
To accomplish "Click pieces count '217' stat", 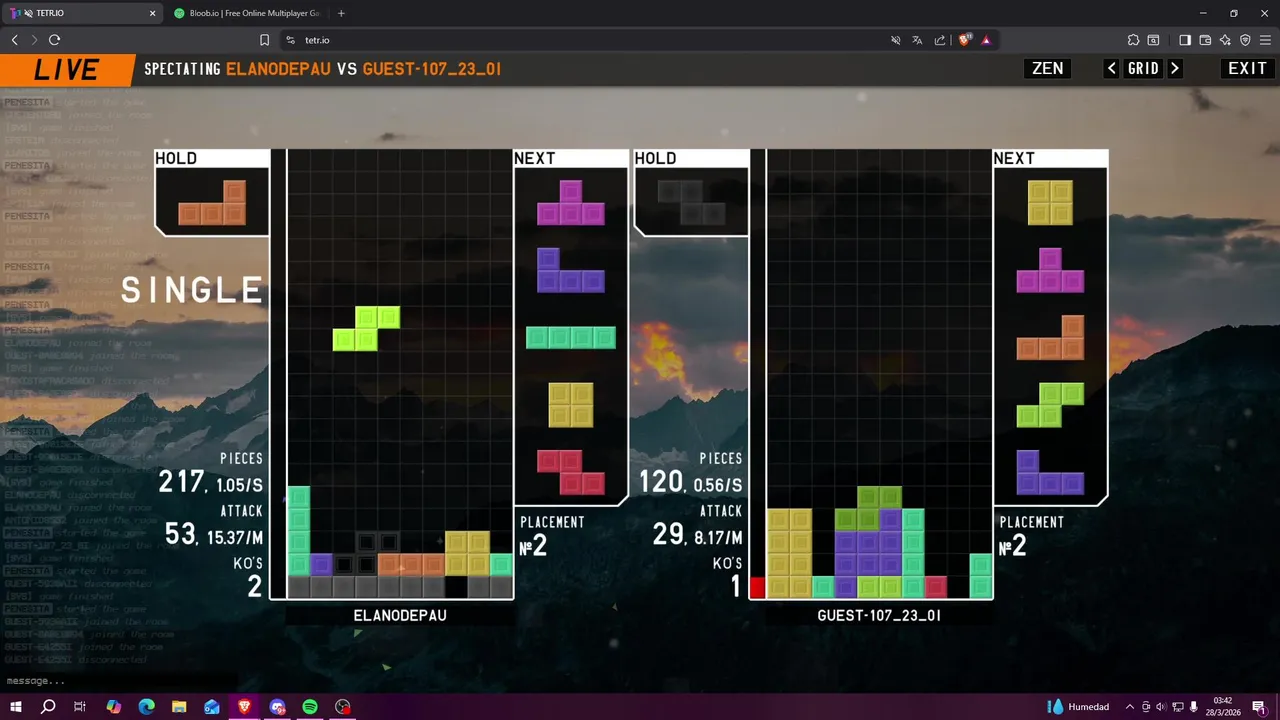I will tap(181, 483).
